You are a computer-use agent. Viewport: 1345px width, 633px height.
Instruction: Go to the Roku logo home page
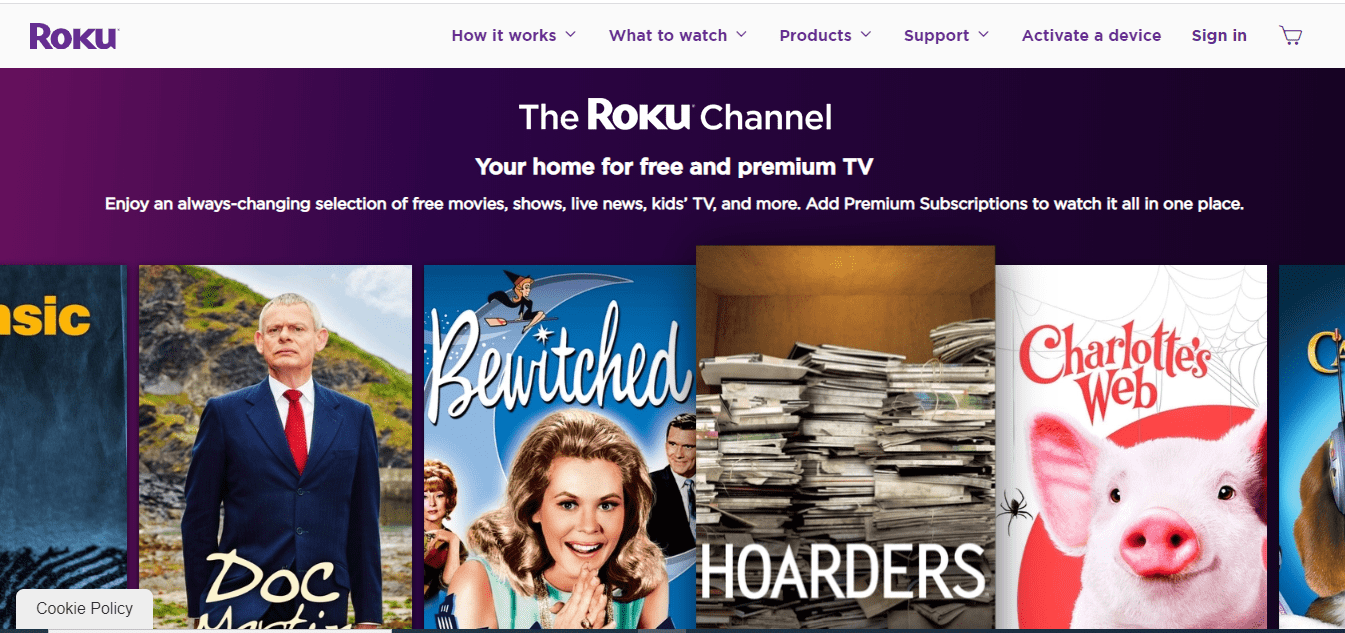tap(74, 36)
